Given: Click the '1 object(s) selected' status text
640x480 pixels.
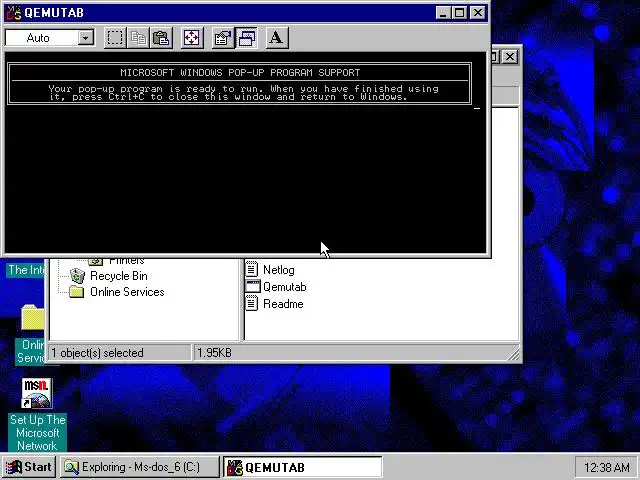Looking at the screenshot, I should tap(97, 353).
